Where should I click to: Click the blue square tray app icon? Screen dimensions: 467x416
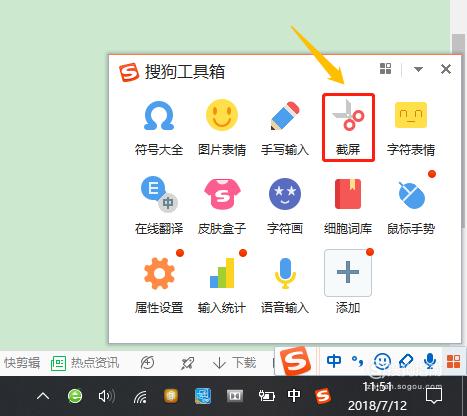point(203,396)
